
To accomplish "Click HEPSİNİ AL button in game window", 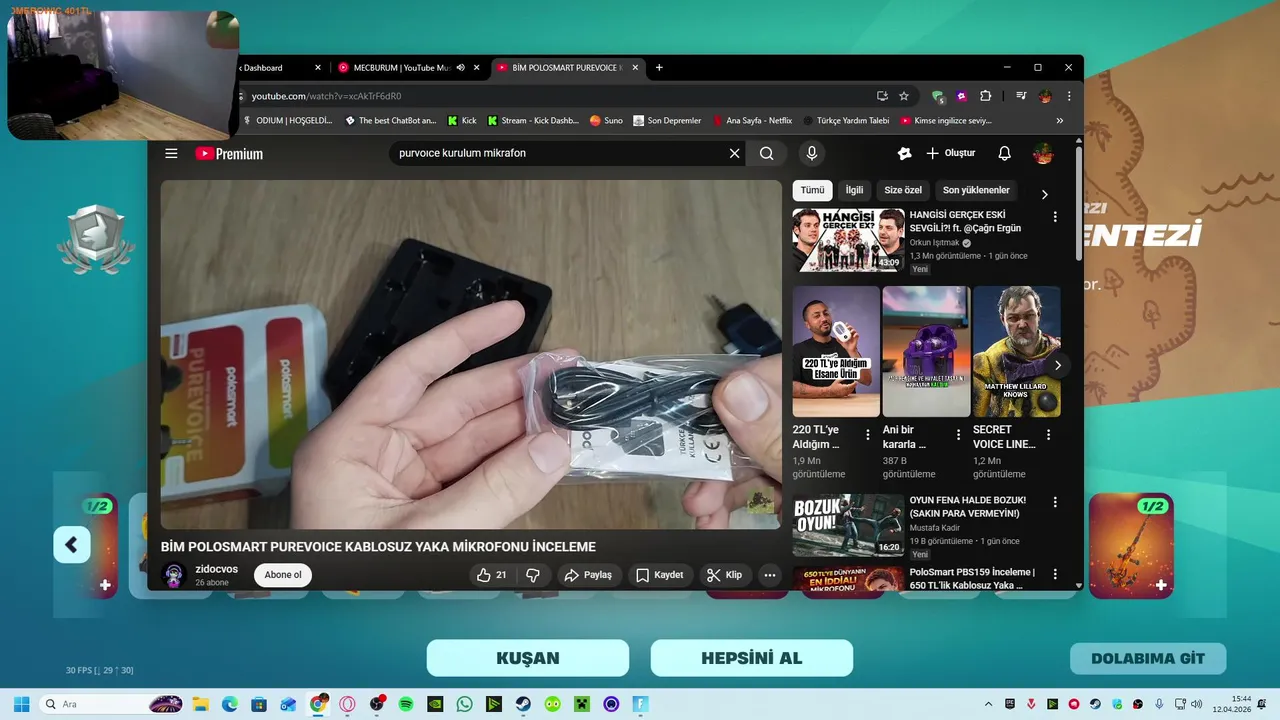I will click(x=752, y=658).
